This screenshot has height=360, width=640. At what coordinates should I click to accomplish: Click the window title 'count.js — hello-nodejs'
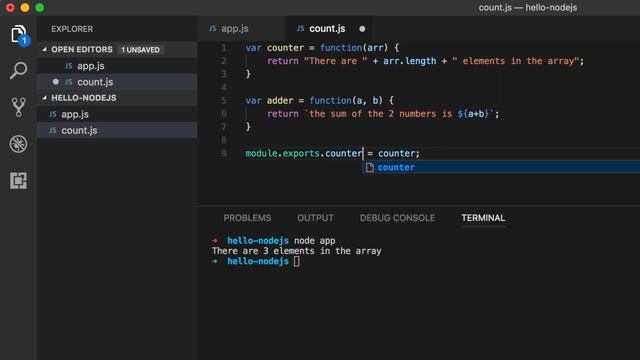coord(528,7)
